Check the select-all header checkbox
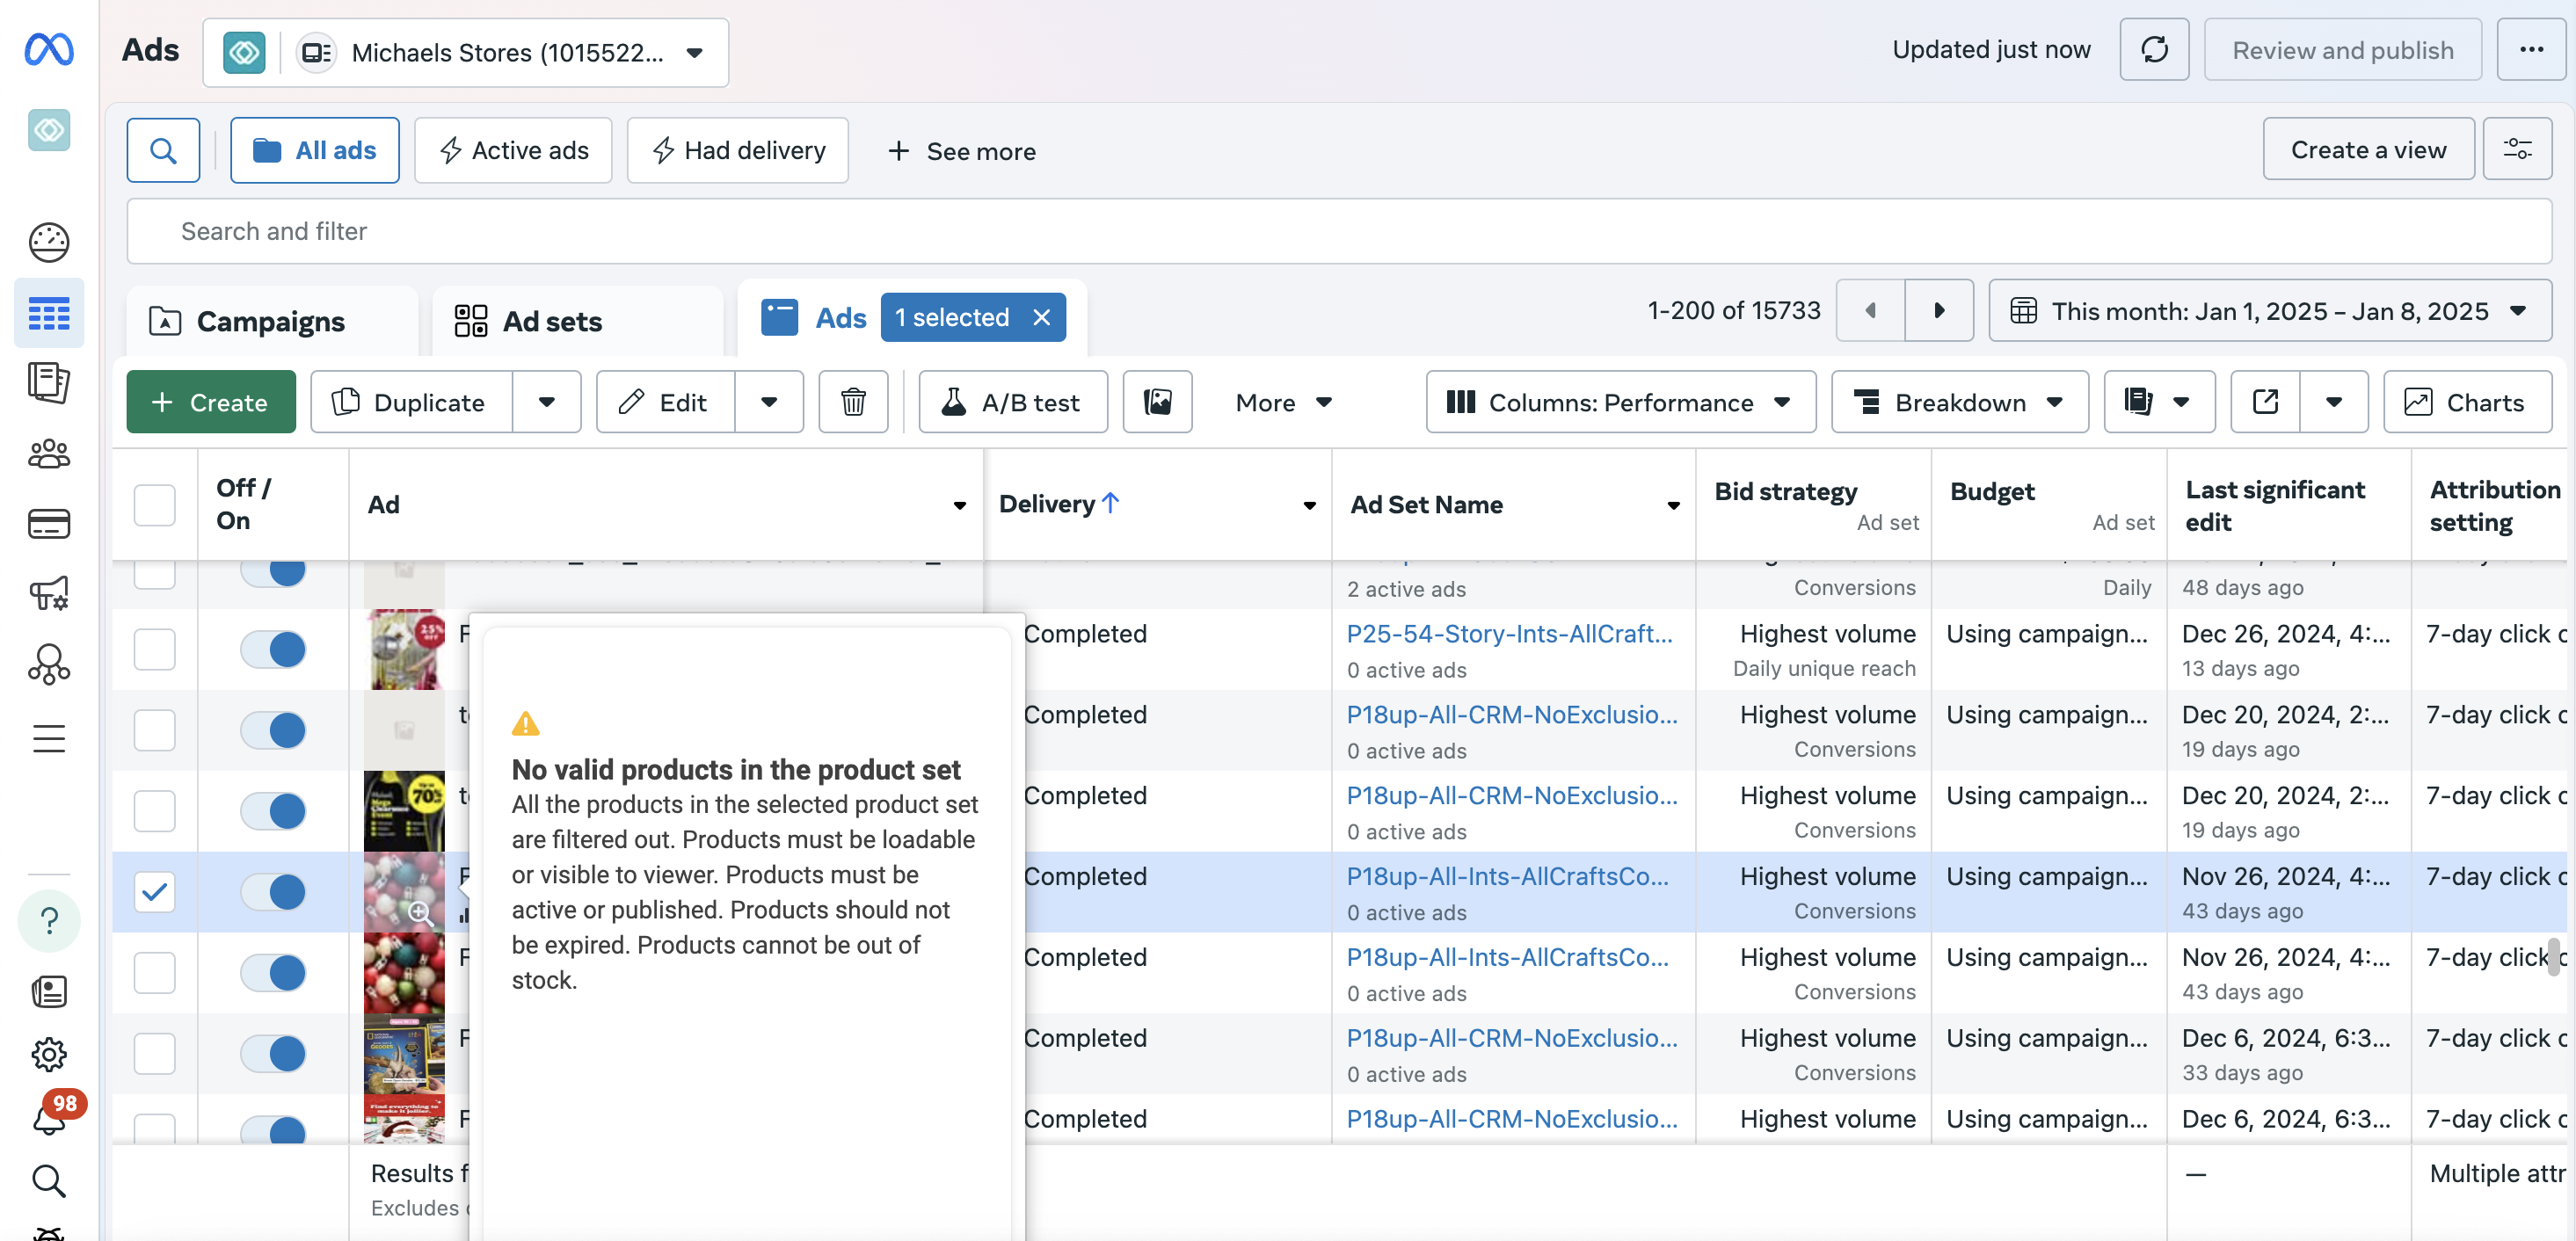 click(154, 505)
